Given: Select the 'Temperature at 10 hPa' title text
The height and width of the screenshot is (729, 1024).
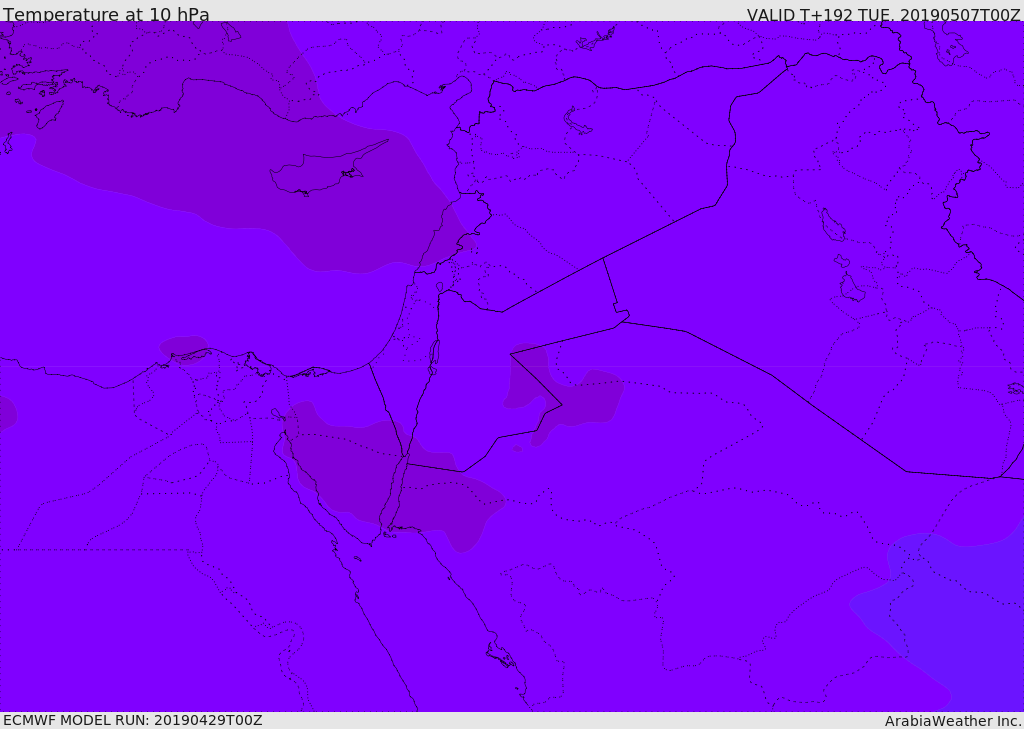Looking at the screenshot, I should tap(106, 14).
